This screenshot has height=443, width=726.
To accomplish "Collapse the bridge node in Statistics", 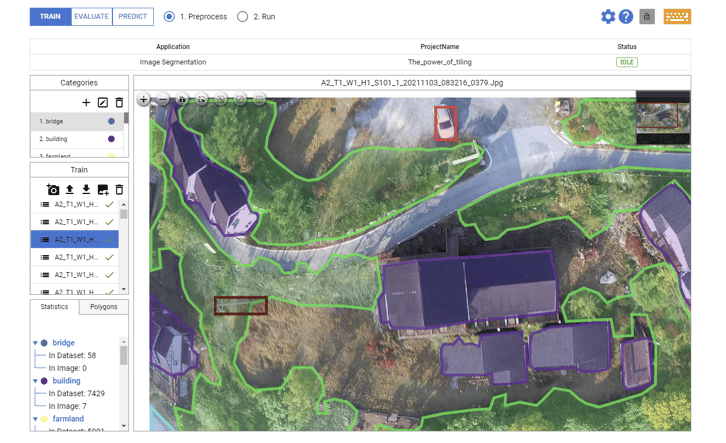I will (x=35, y=343).
